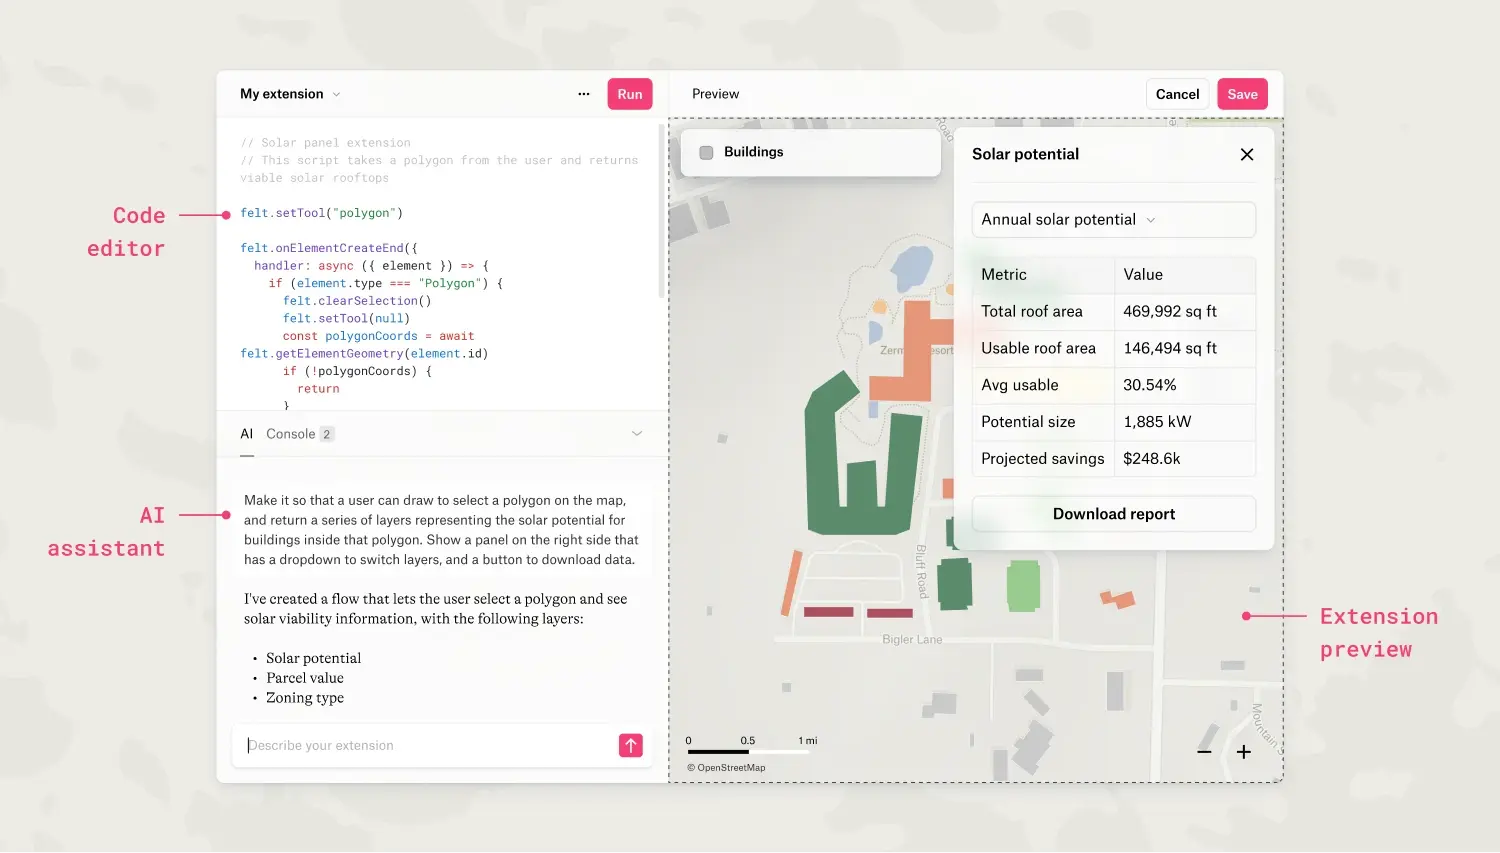The image size is (1500, 853).
Task: Click the send arrow icon in prompt box
Action: [x=631, y=746]
